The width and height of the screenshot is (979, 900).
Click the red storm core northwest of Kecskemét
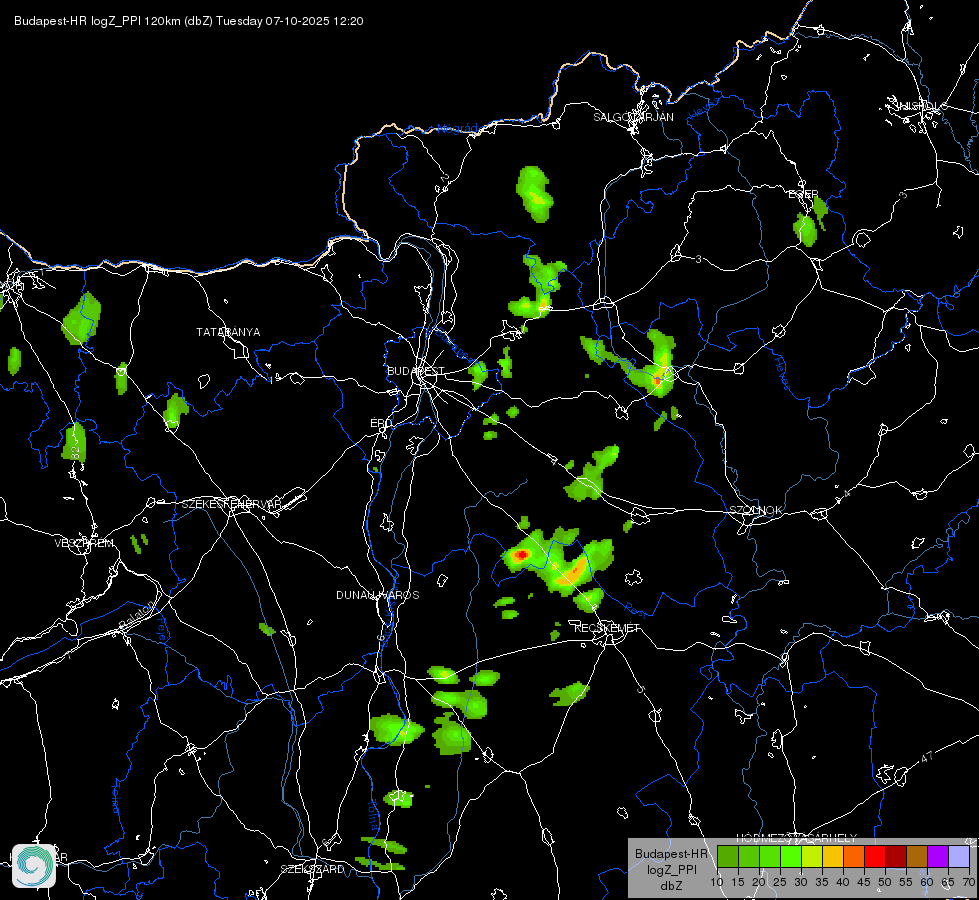click(x=521, y=554)
